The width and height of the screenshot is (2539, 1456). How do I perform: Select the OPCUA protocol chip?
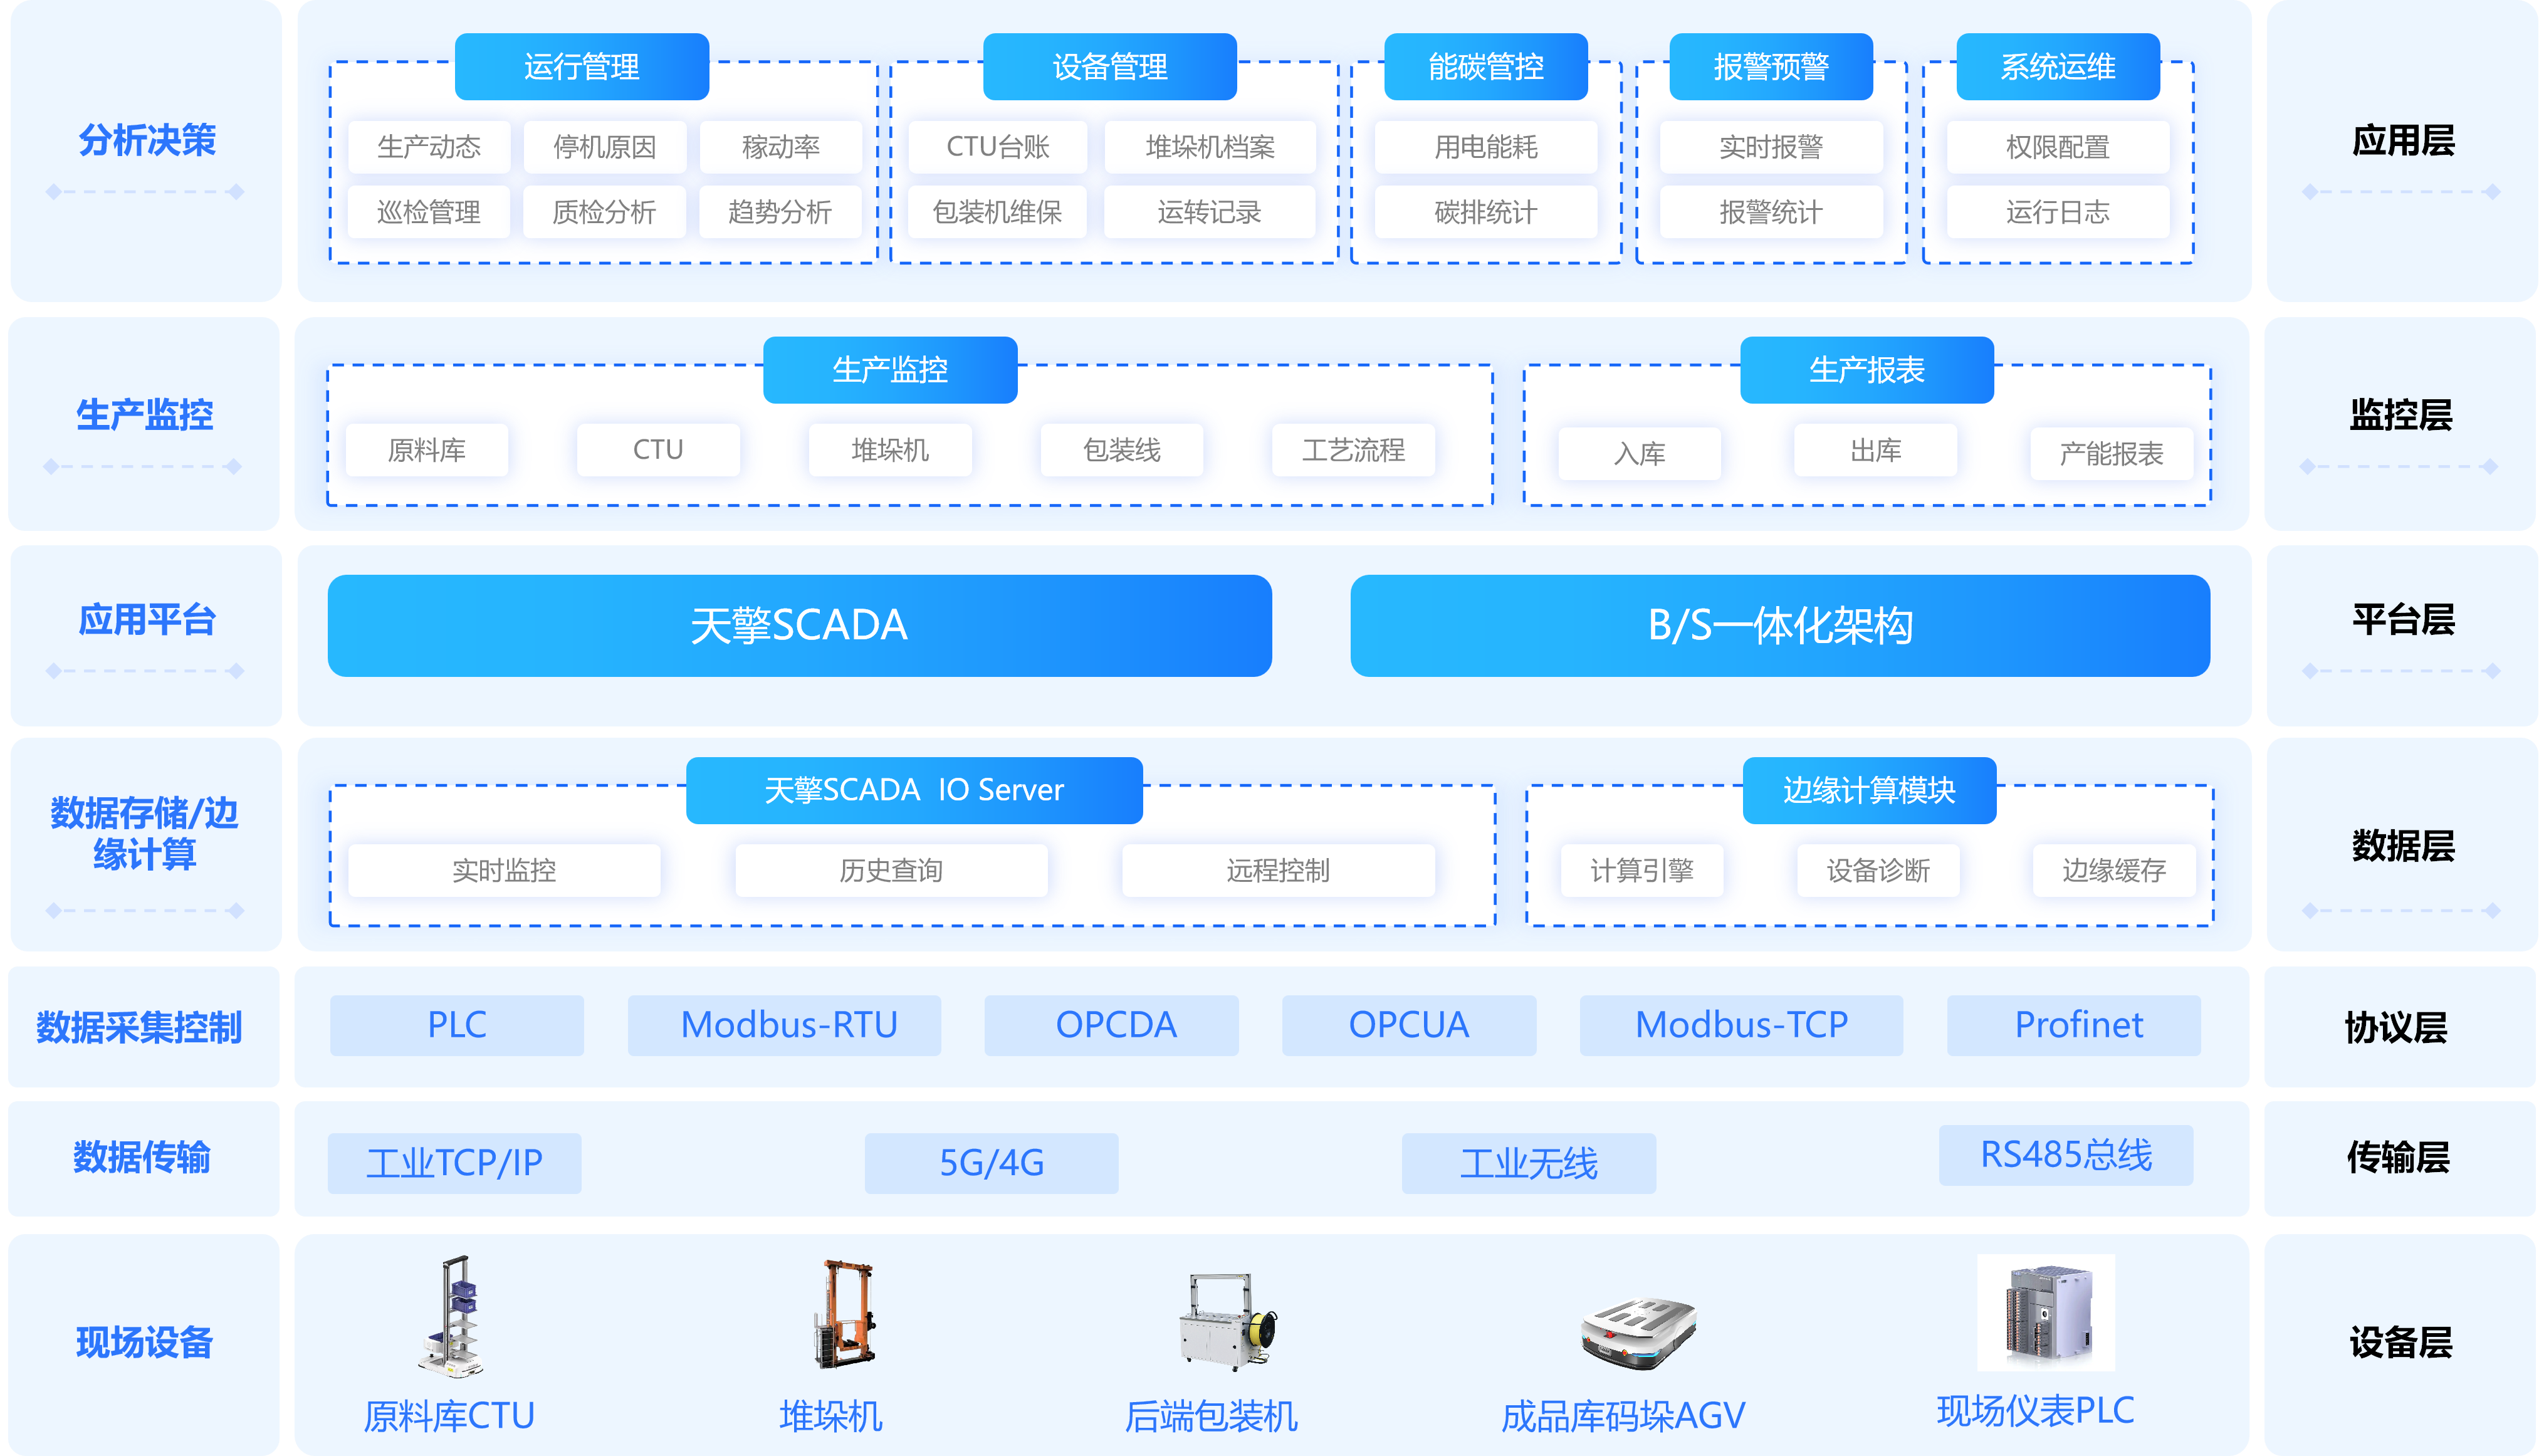coord(1409,1025)
